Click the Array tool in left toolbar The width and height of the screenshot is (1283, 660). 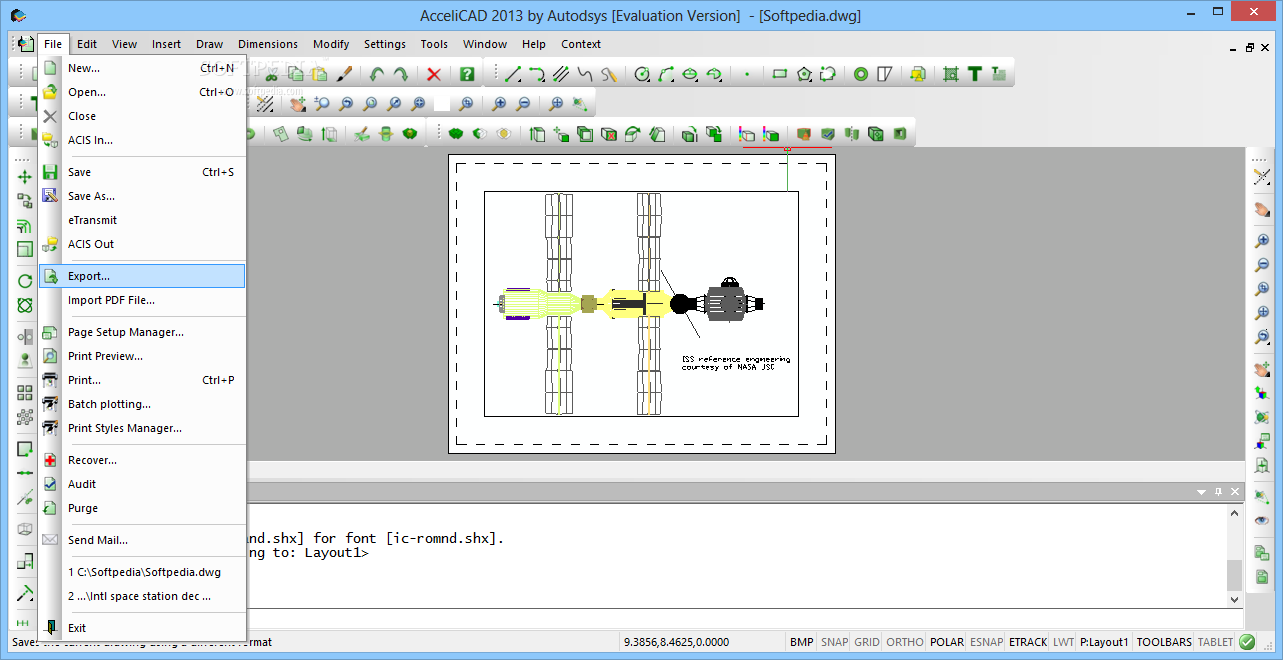[x=25, y=393]
